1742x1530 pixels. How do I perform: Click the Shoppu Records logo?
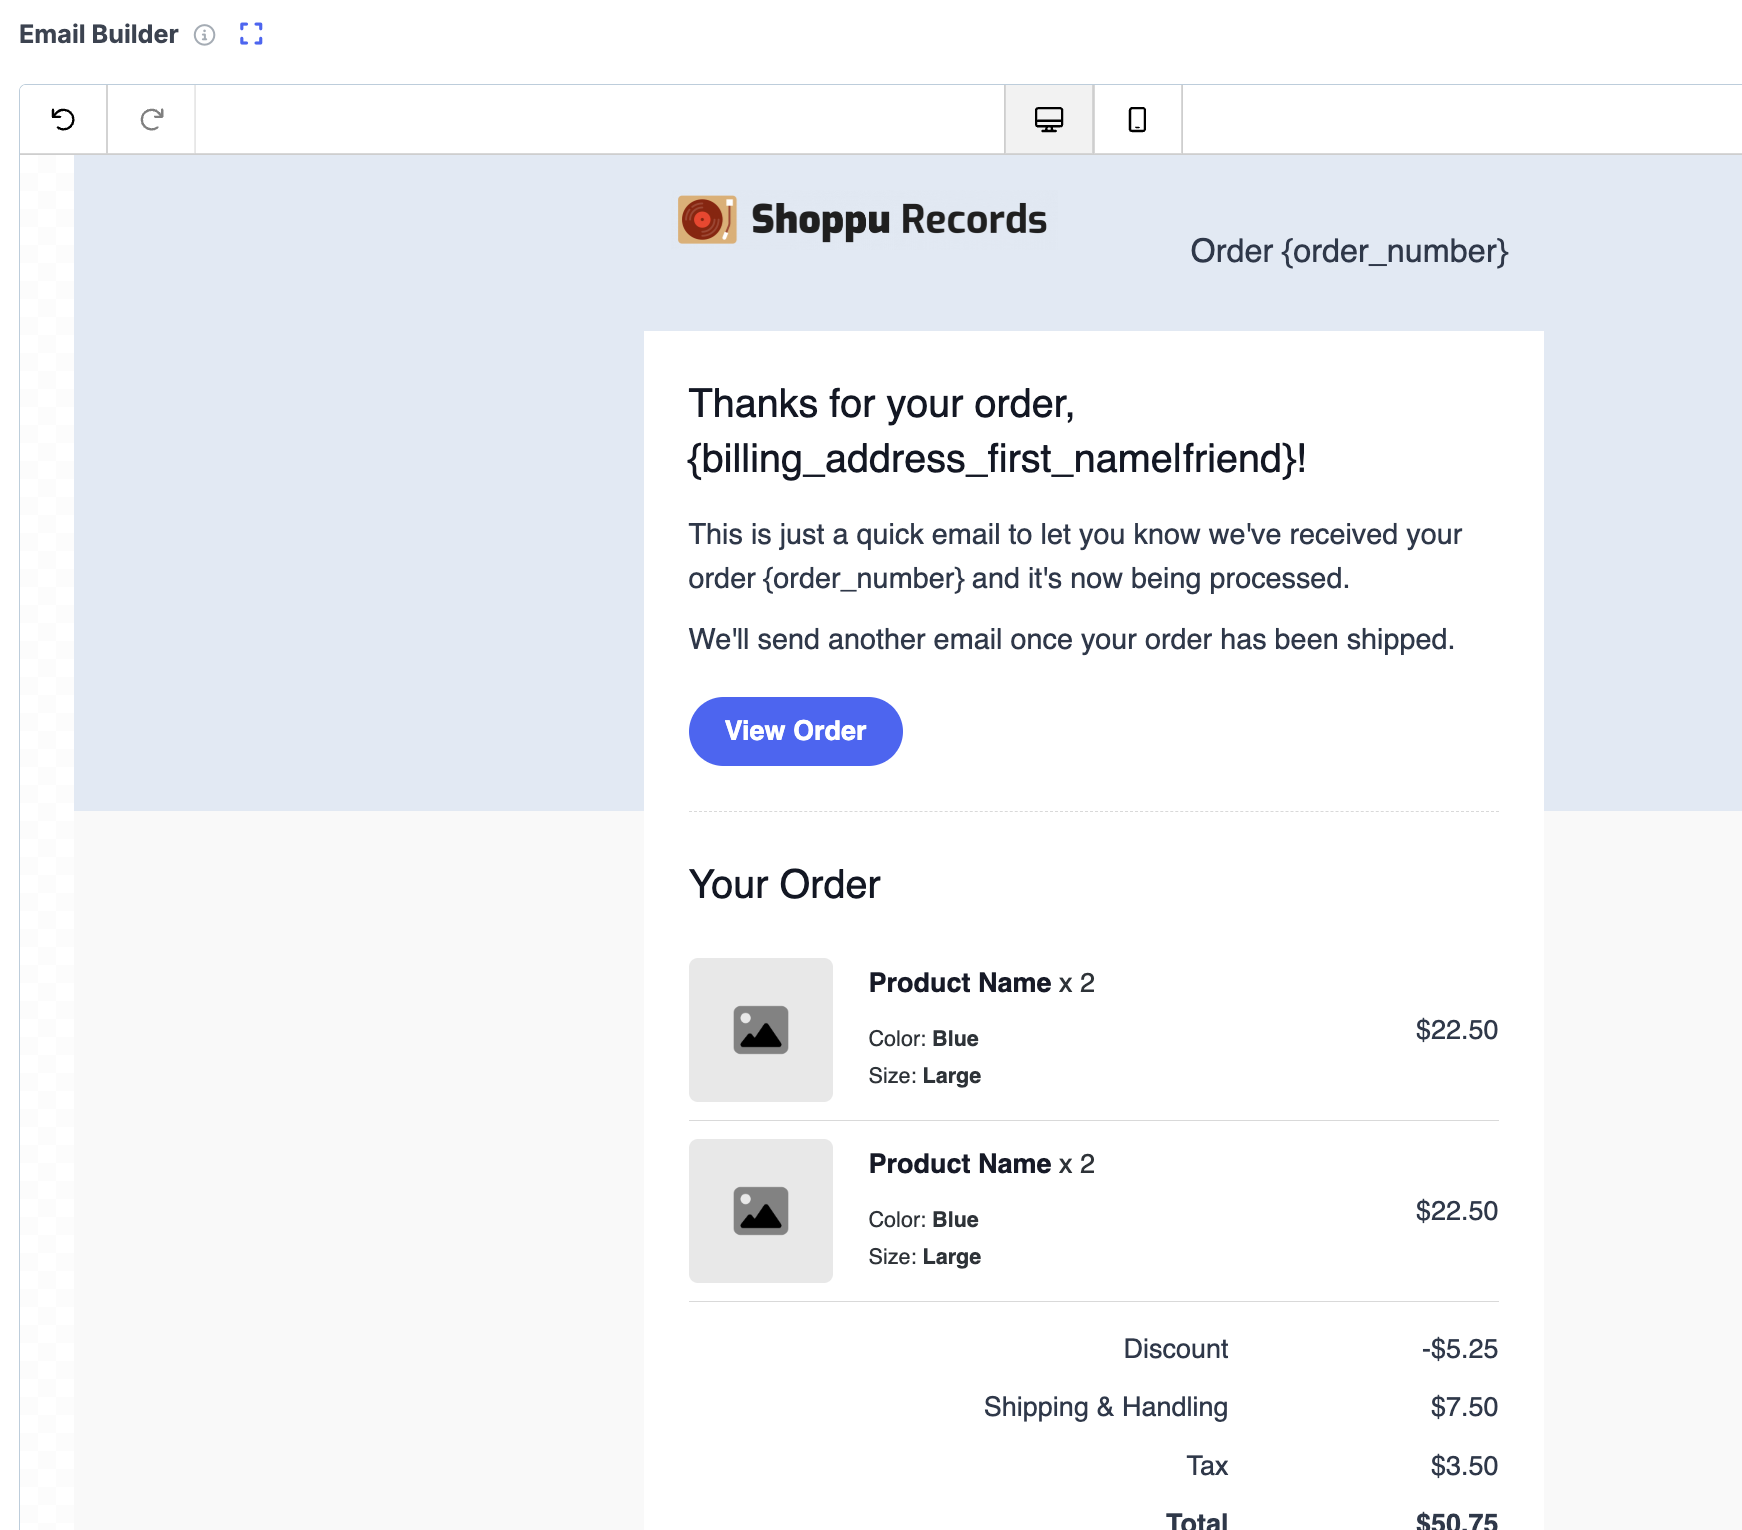863,219
